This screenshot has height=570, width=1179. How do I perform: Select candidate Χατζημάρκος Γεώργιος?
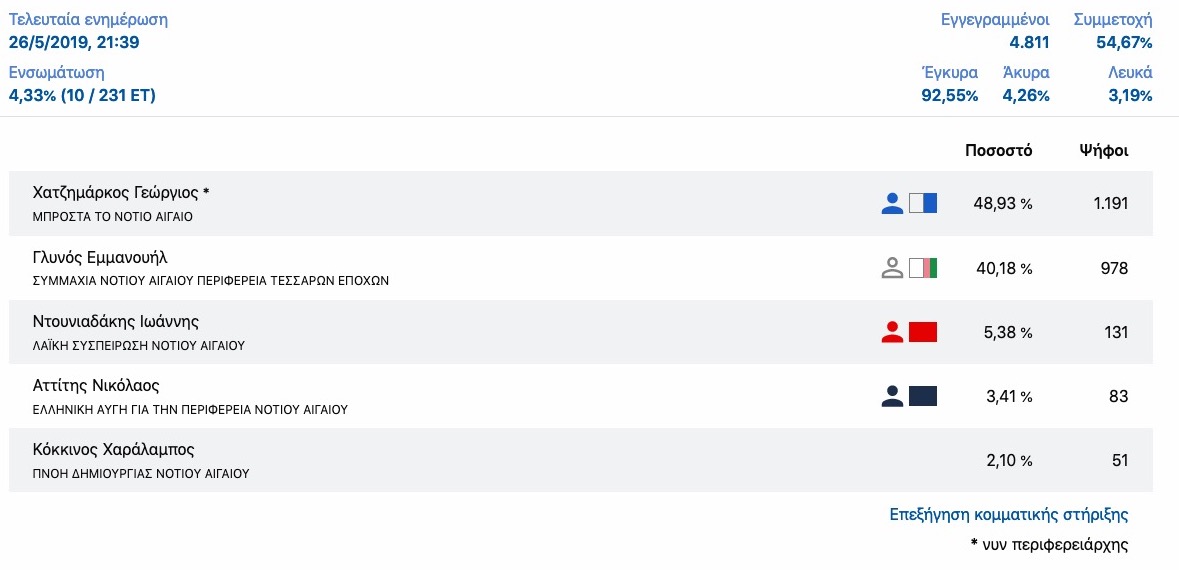coord(121,193)
